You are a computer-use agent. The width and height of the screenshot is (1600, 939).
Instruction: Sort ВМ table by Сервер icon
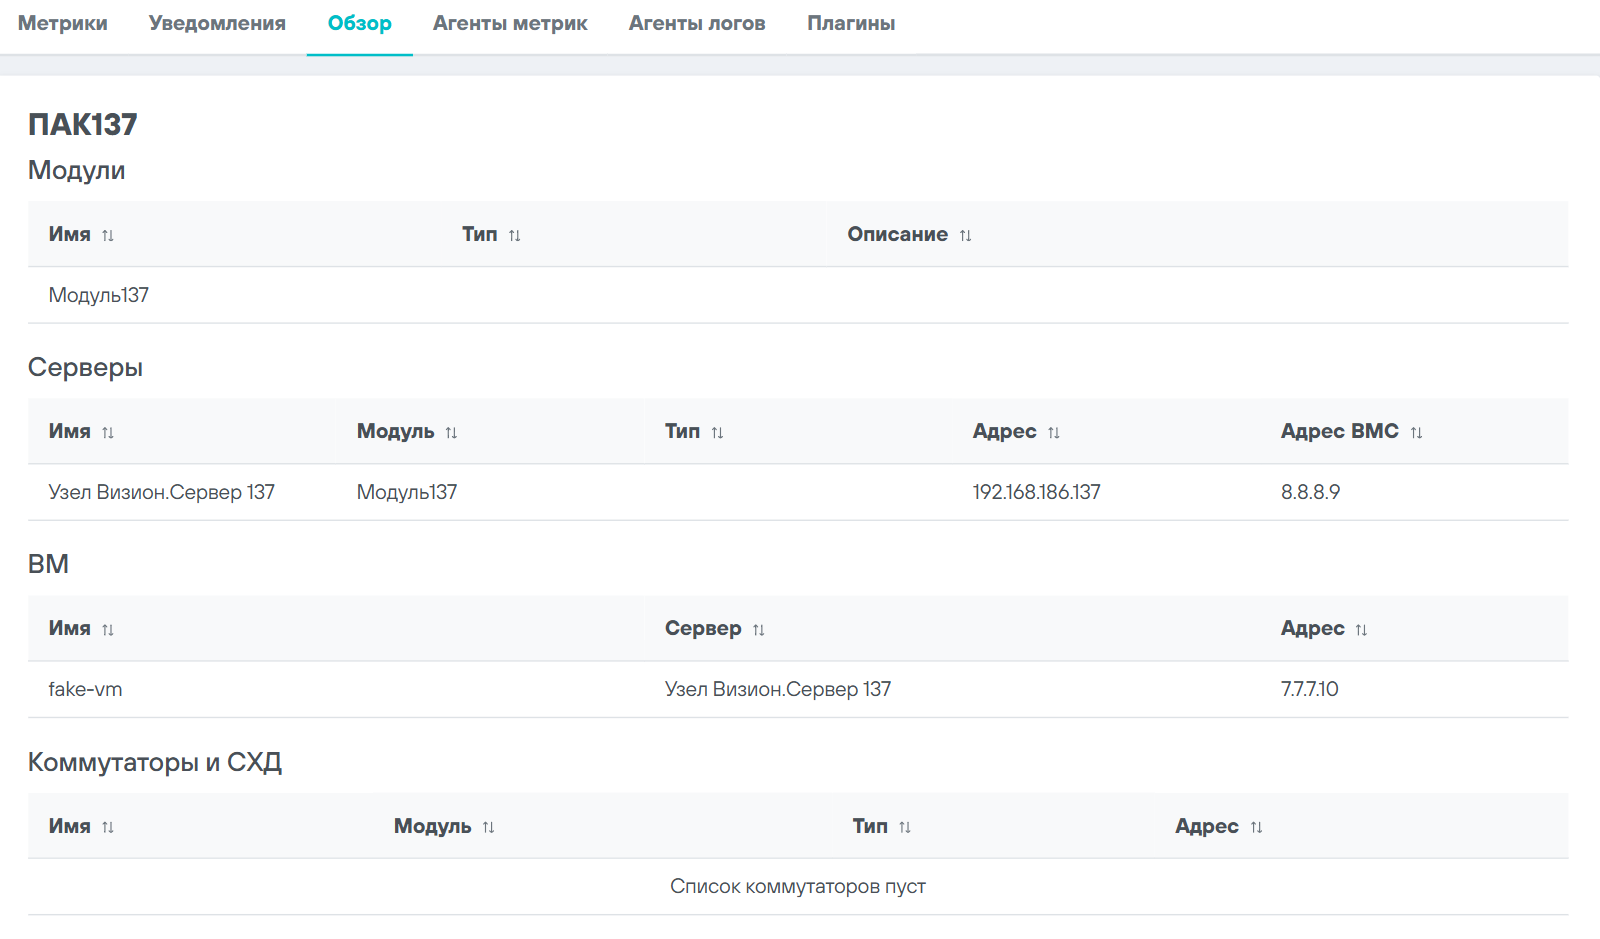[758, 630]
